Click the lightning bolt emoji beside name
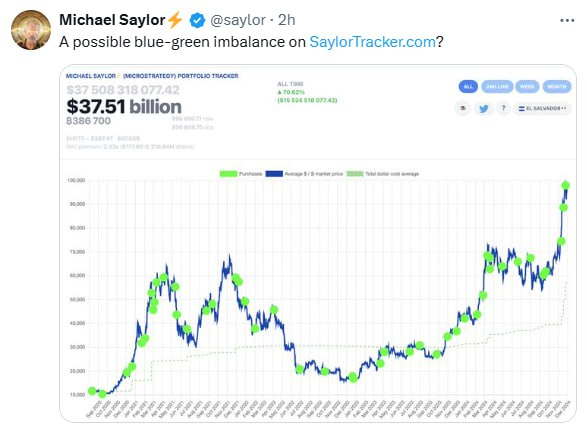The width and height of the screenshot is (587, 426). pyautogui.click(x=175, y=20)
